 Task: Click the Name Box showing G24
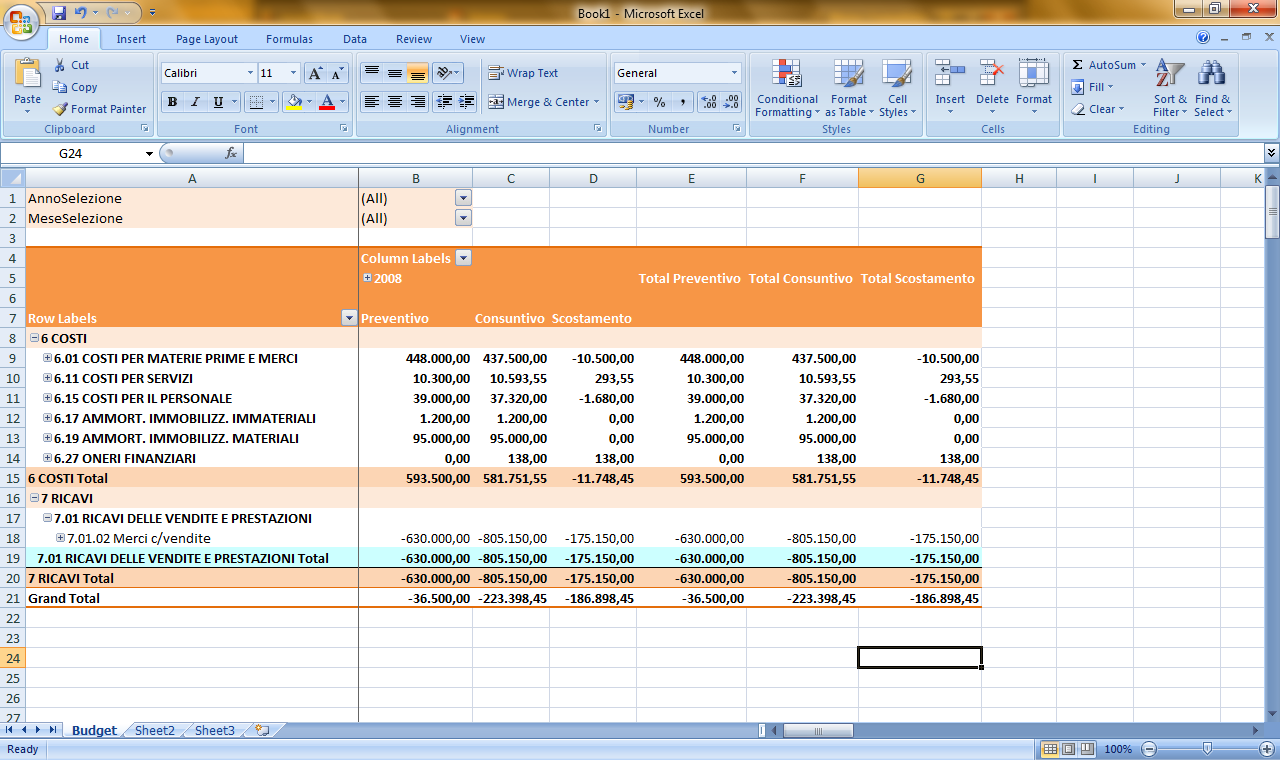pos(71,153)
